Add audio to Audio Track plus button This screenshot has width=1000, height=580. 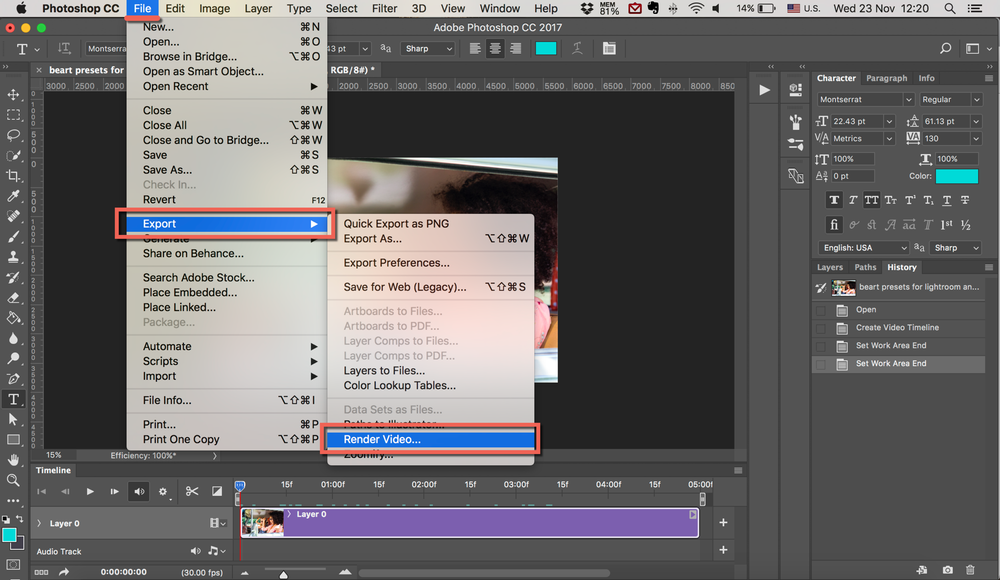pos(723,550)
